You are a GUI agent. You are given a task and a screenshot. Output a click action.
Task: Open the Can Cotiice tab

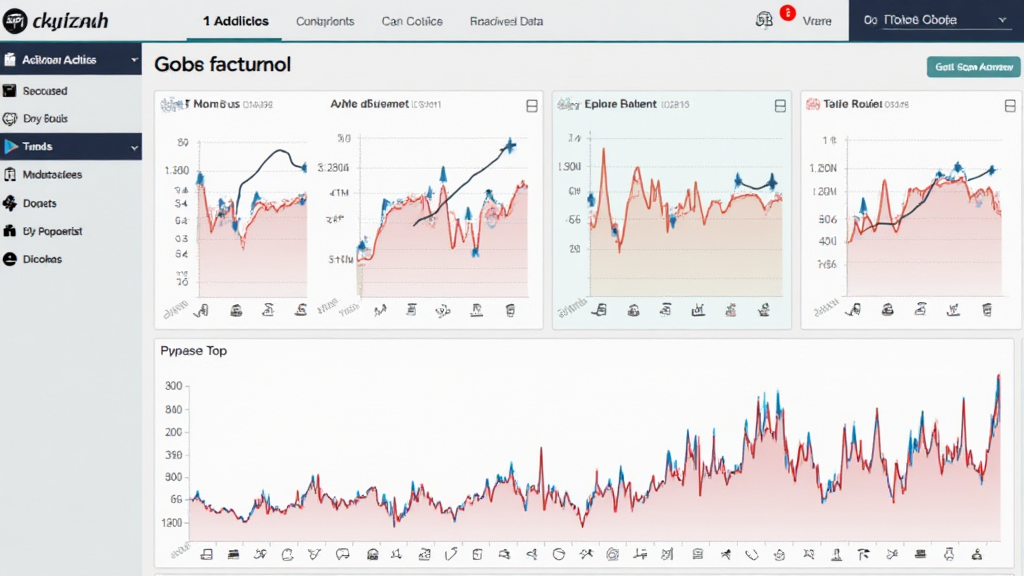pos(412,21)
